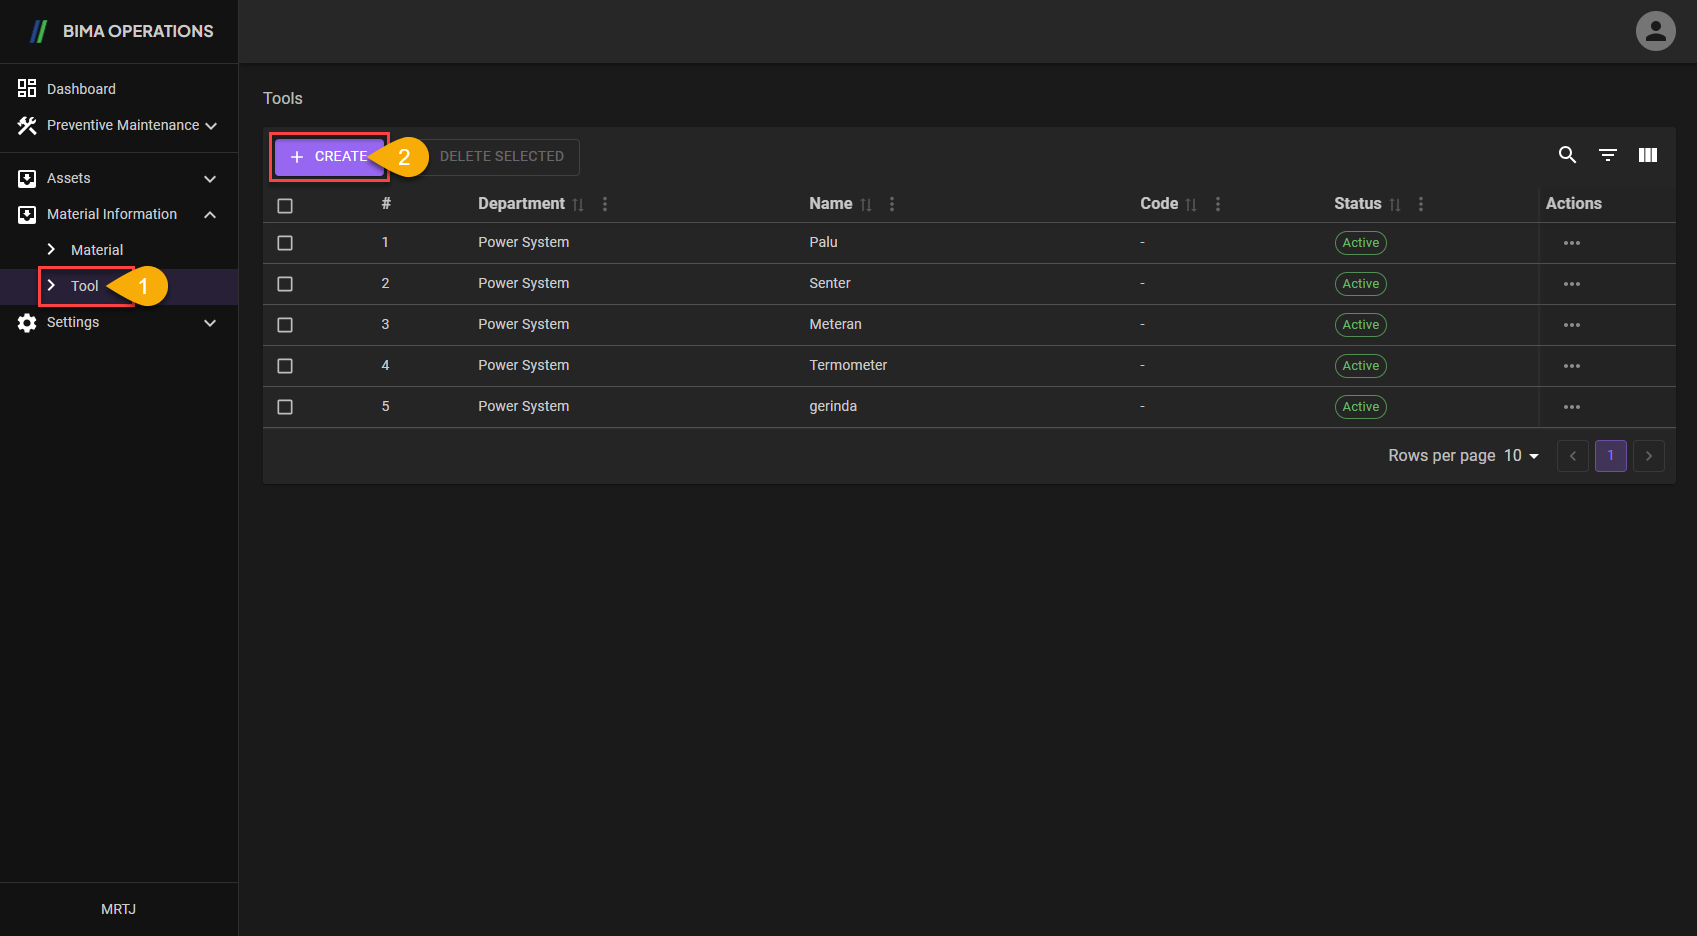Check the checkbox for the gerinda row

pos(285,406)
